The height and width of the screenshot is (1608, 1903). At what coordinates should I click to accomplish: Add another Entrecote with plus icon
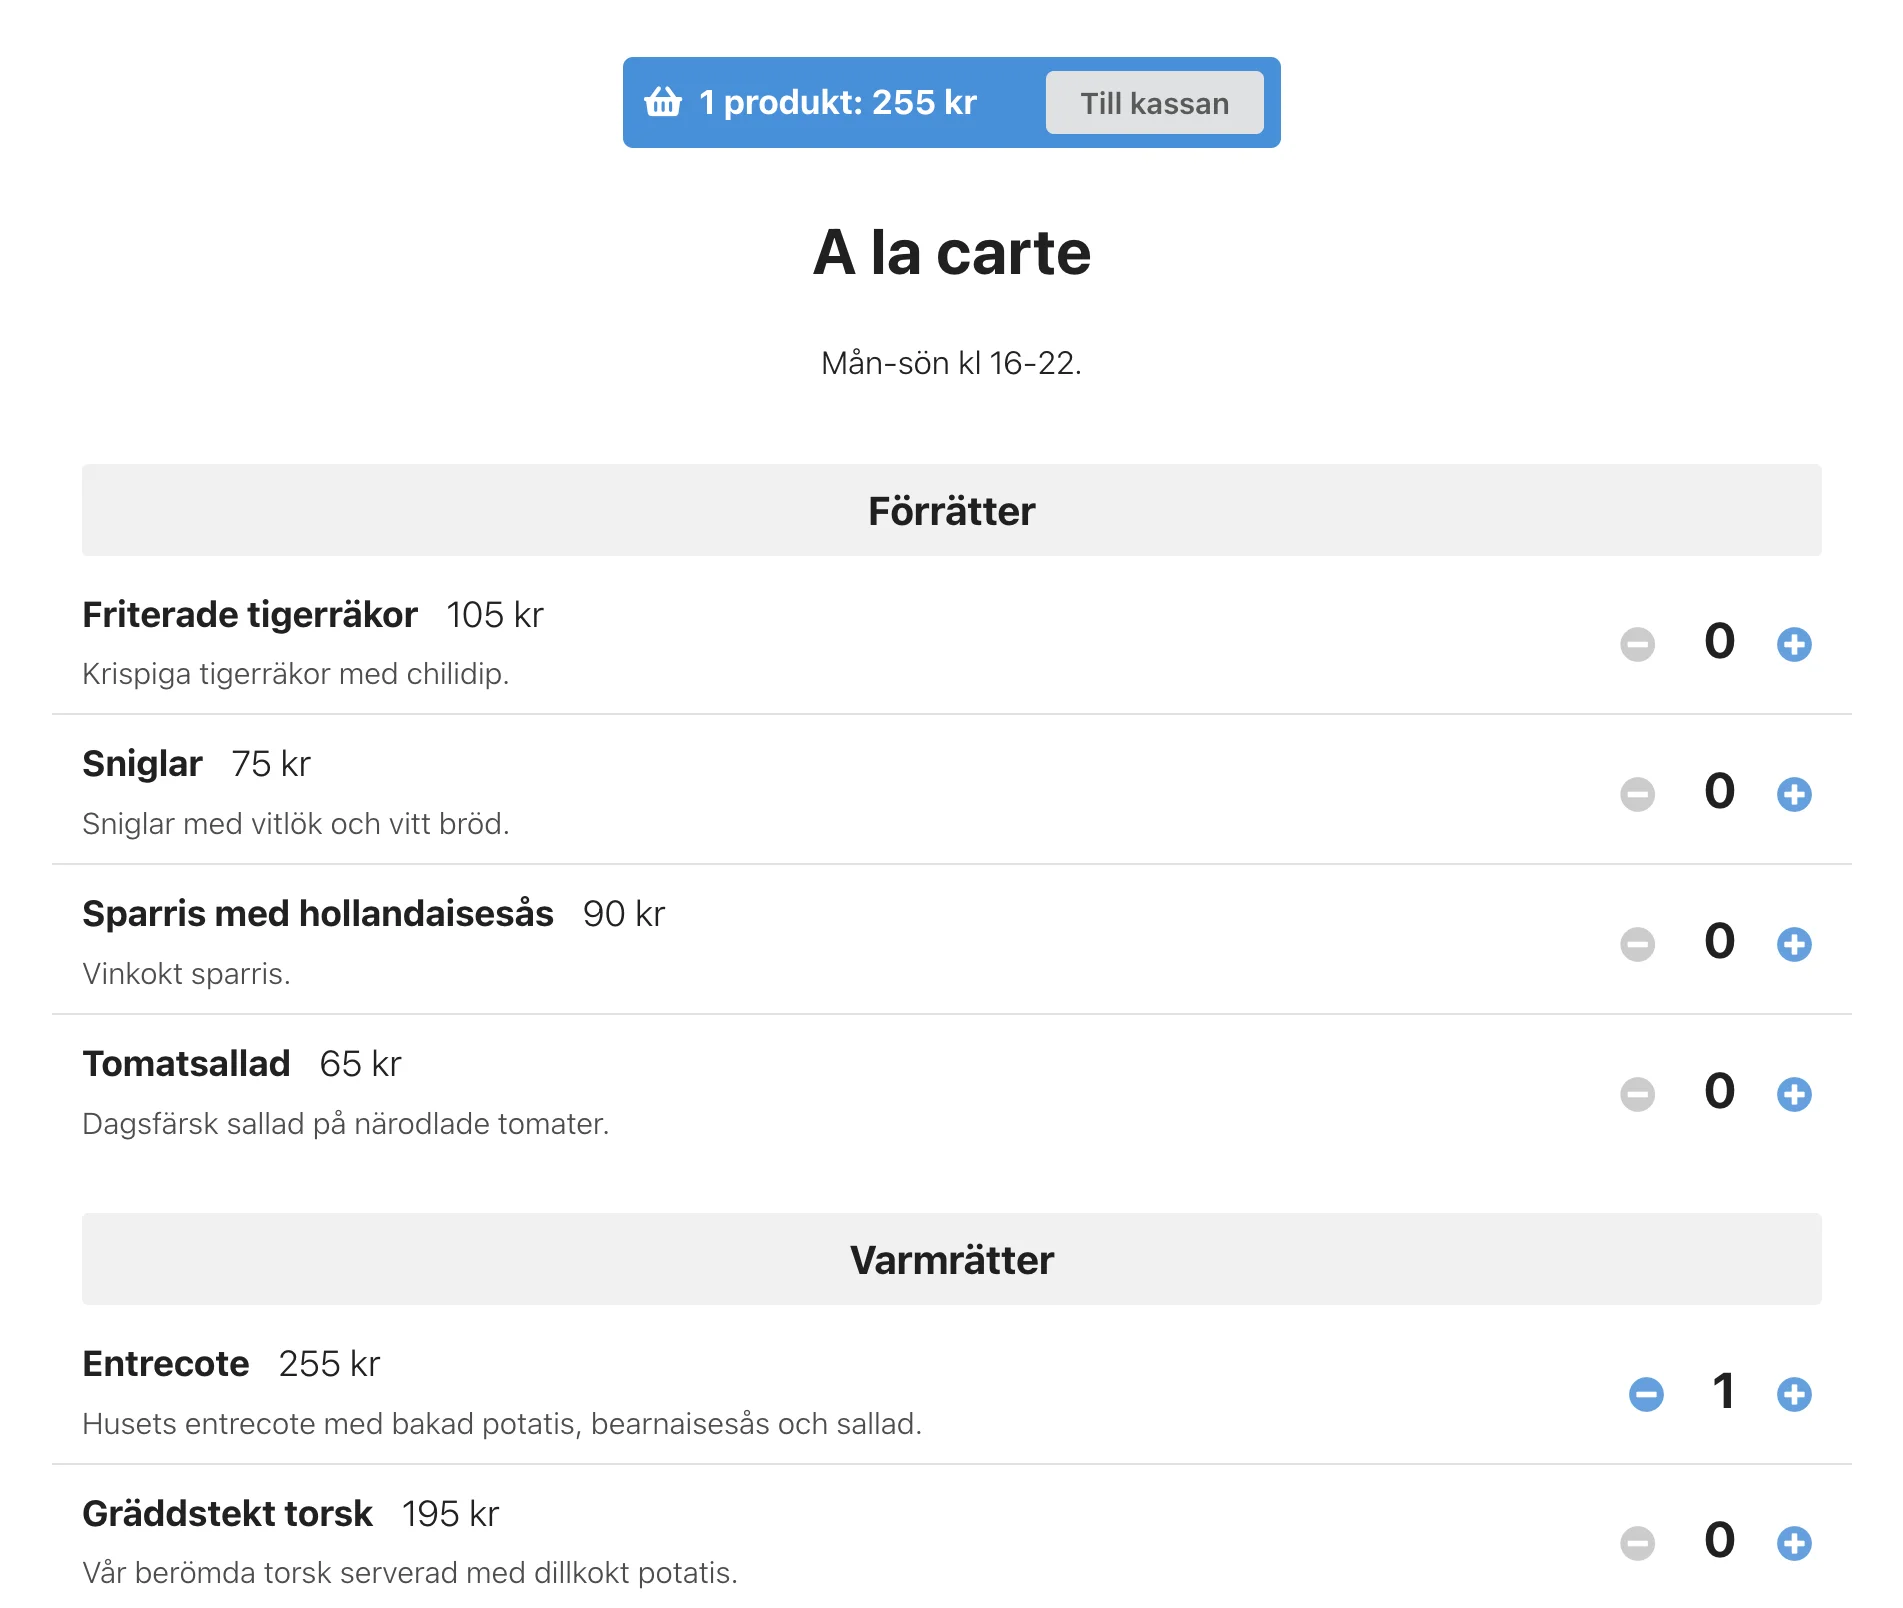[x=1794, y=1394]
